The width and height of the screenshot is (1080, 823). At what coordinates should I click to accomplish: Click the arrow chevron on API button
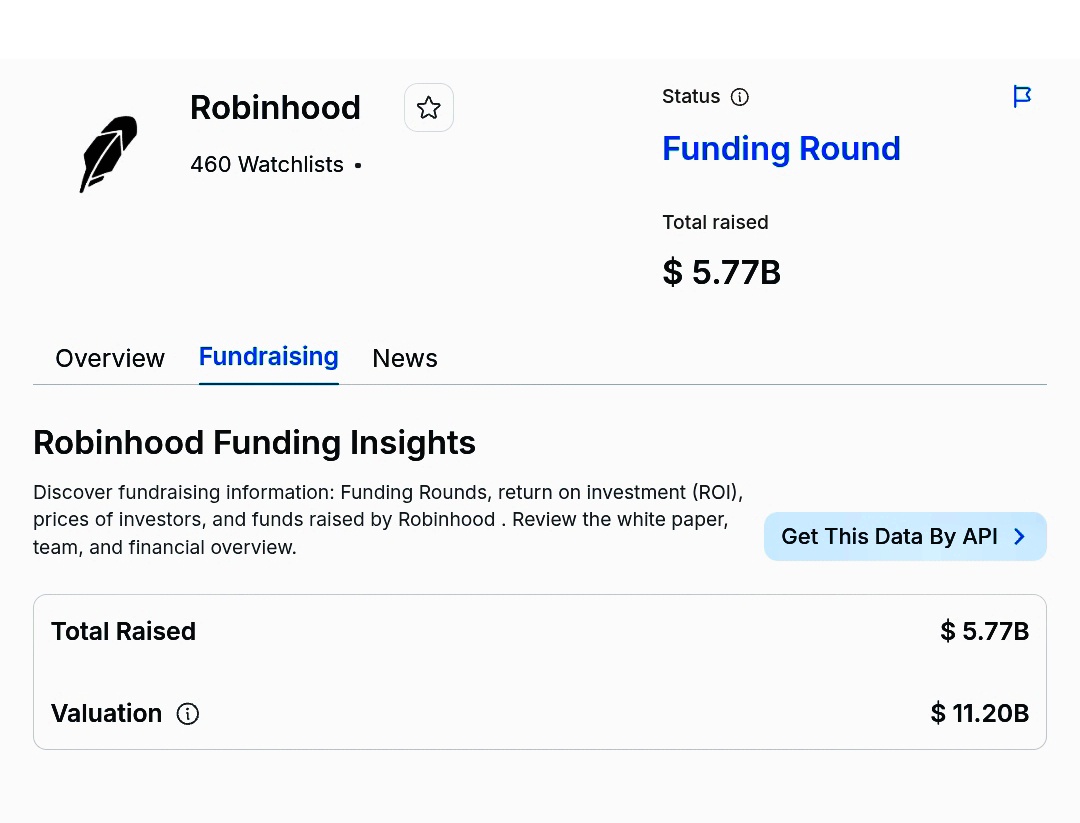pos(1020,537)
